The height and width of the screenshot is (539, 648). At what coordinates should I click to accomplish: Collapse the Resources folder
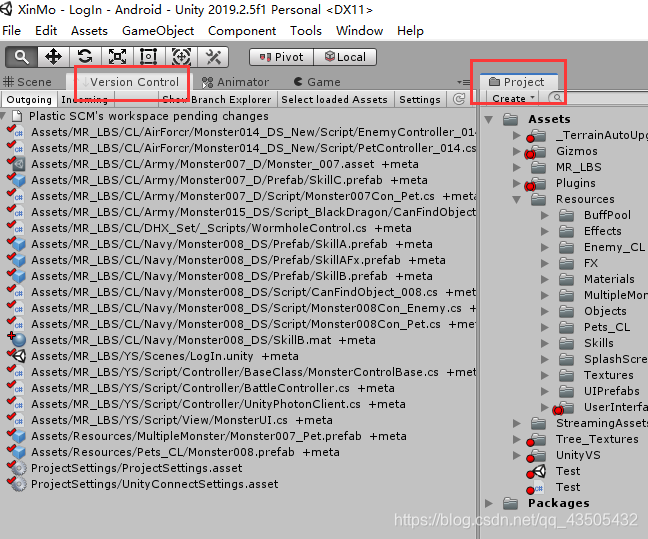click(517, 200)
